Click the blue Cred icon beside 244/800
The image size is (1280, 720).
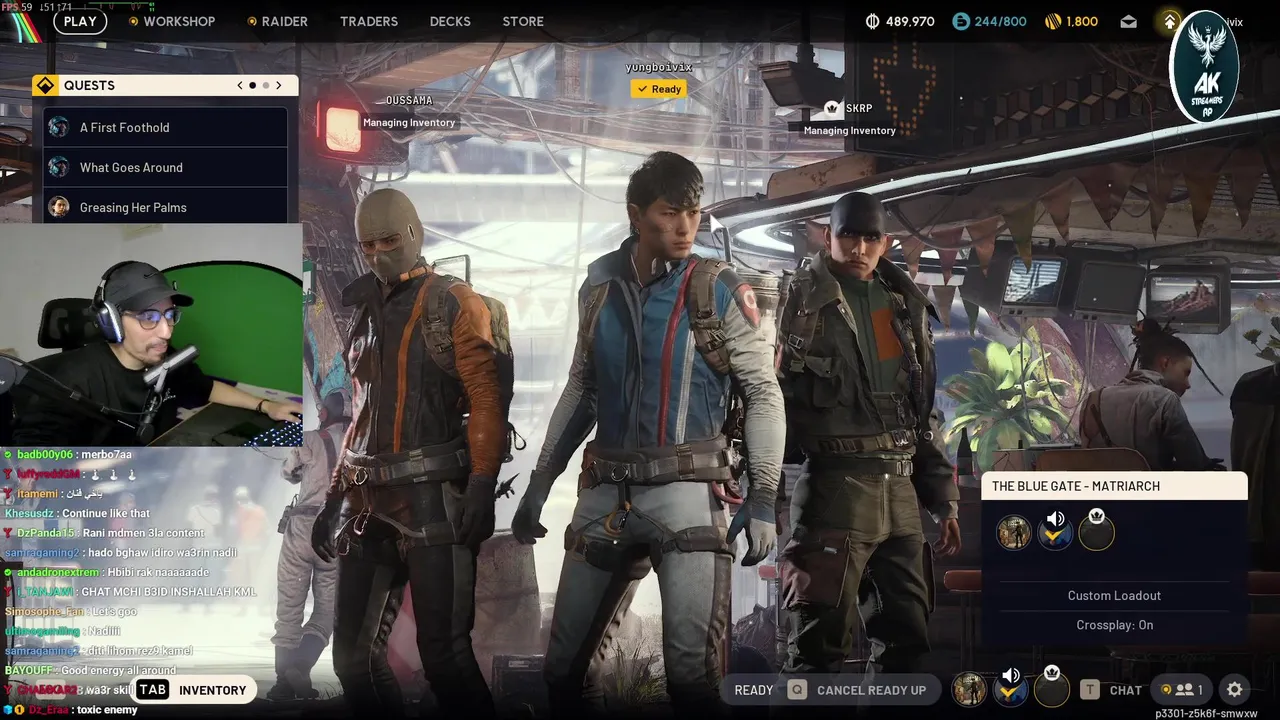tap(961, 21)
